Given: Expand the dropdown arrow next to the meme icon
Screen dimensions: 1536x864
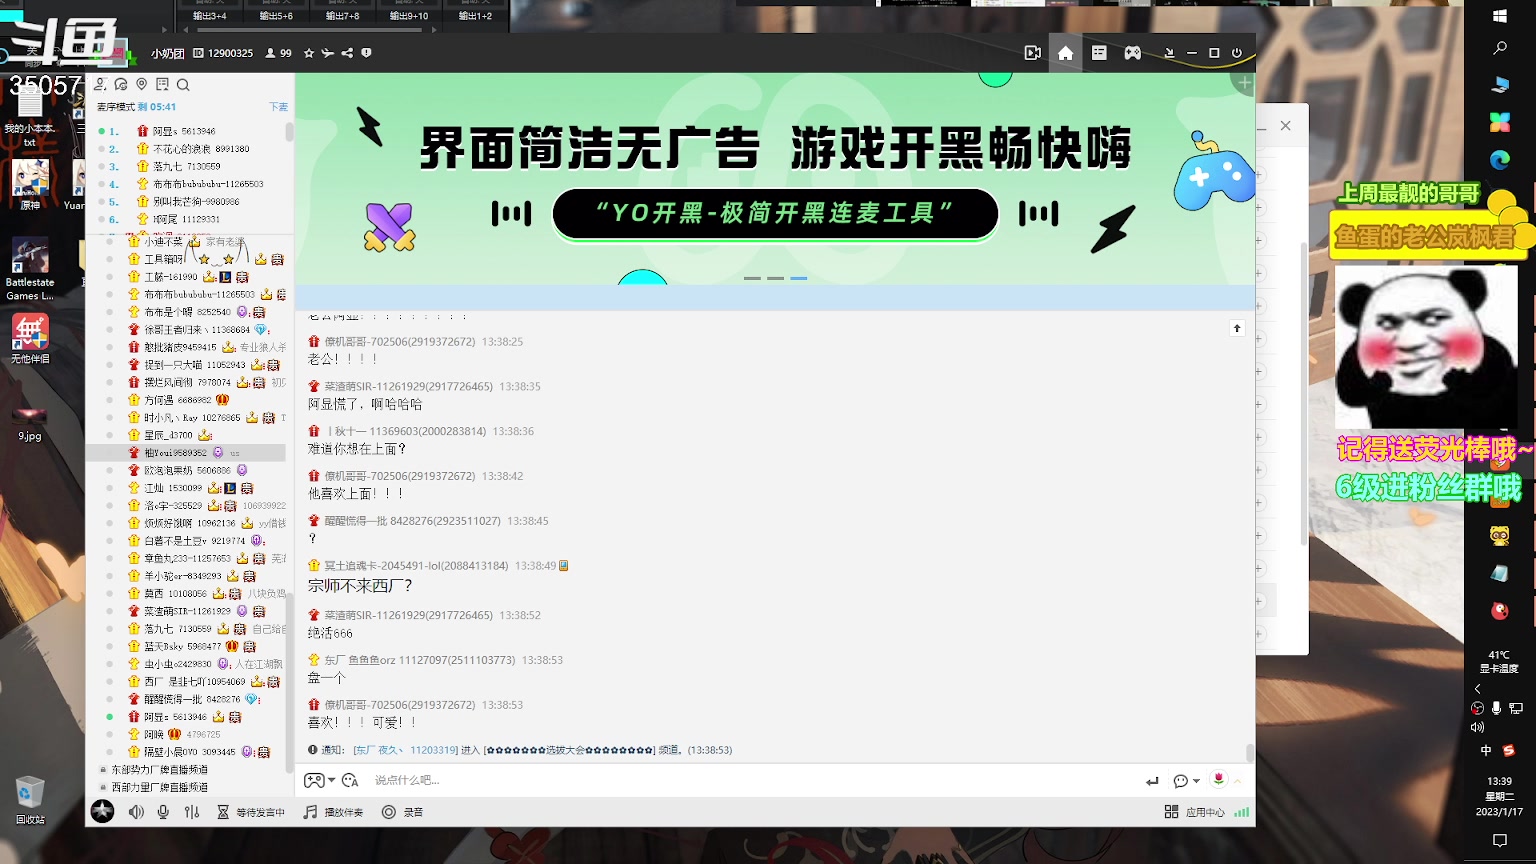Looking at the screenshot, I should [x=331, y=780].
